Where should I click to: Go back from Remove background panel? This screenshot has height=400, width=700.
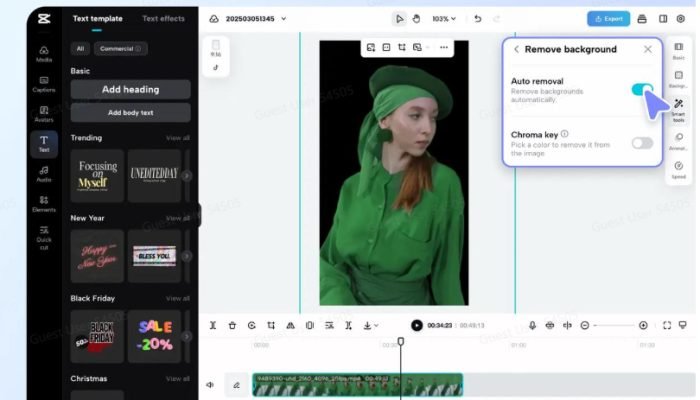pyautogui.click(x=517, y=49)
